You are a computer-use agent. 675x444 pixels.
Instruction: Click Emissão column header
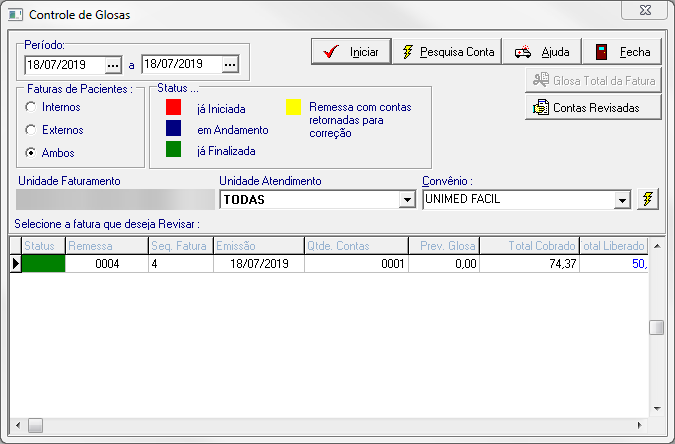click(x=259, y=246)
